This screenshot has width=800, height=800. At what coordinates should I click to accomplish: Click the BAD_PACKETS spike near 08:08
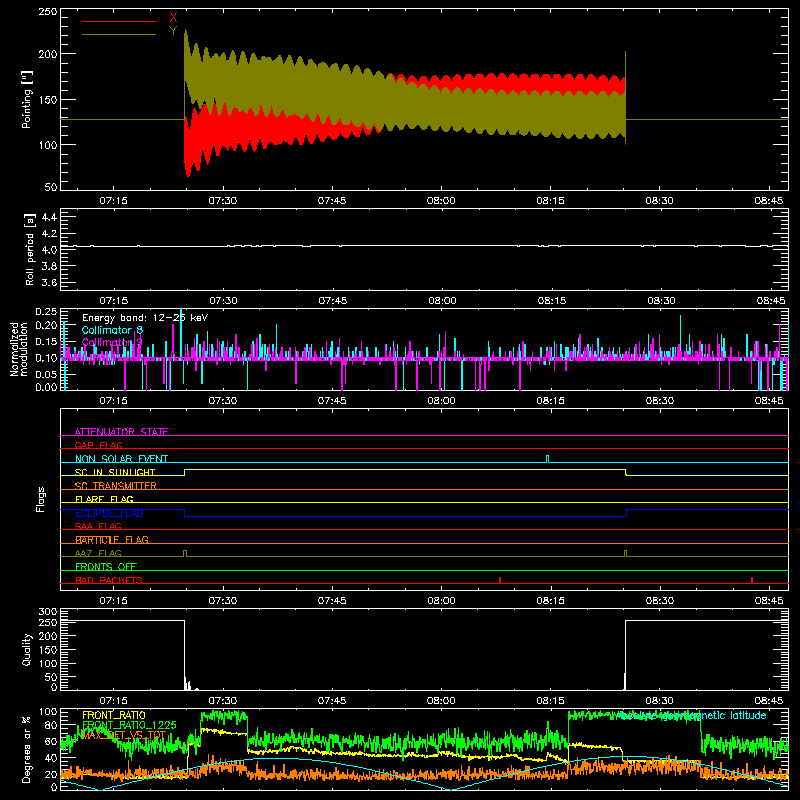500,580
